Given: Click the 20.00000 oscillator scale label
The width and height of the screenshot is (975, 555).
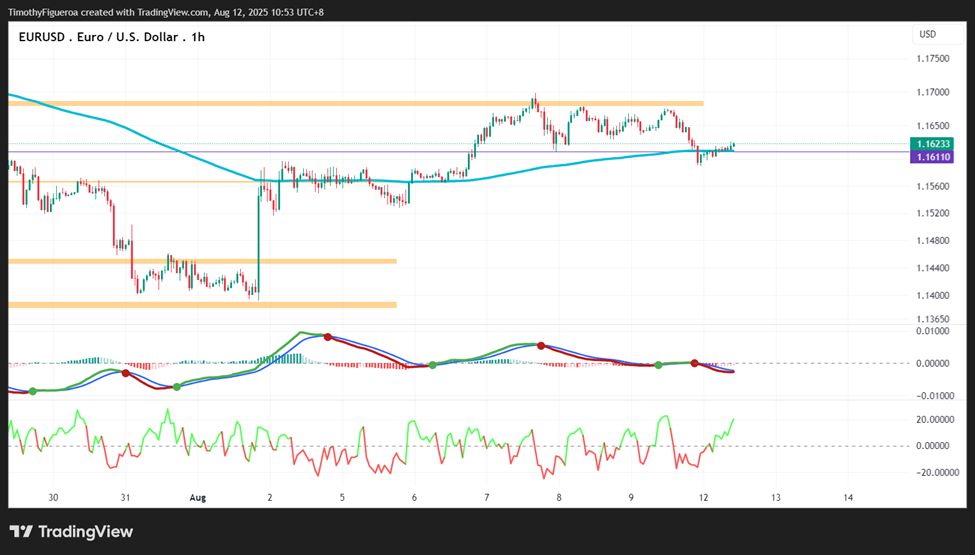Looking at the screenshot, I should point(933,420).
